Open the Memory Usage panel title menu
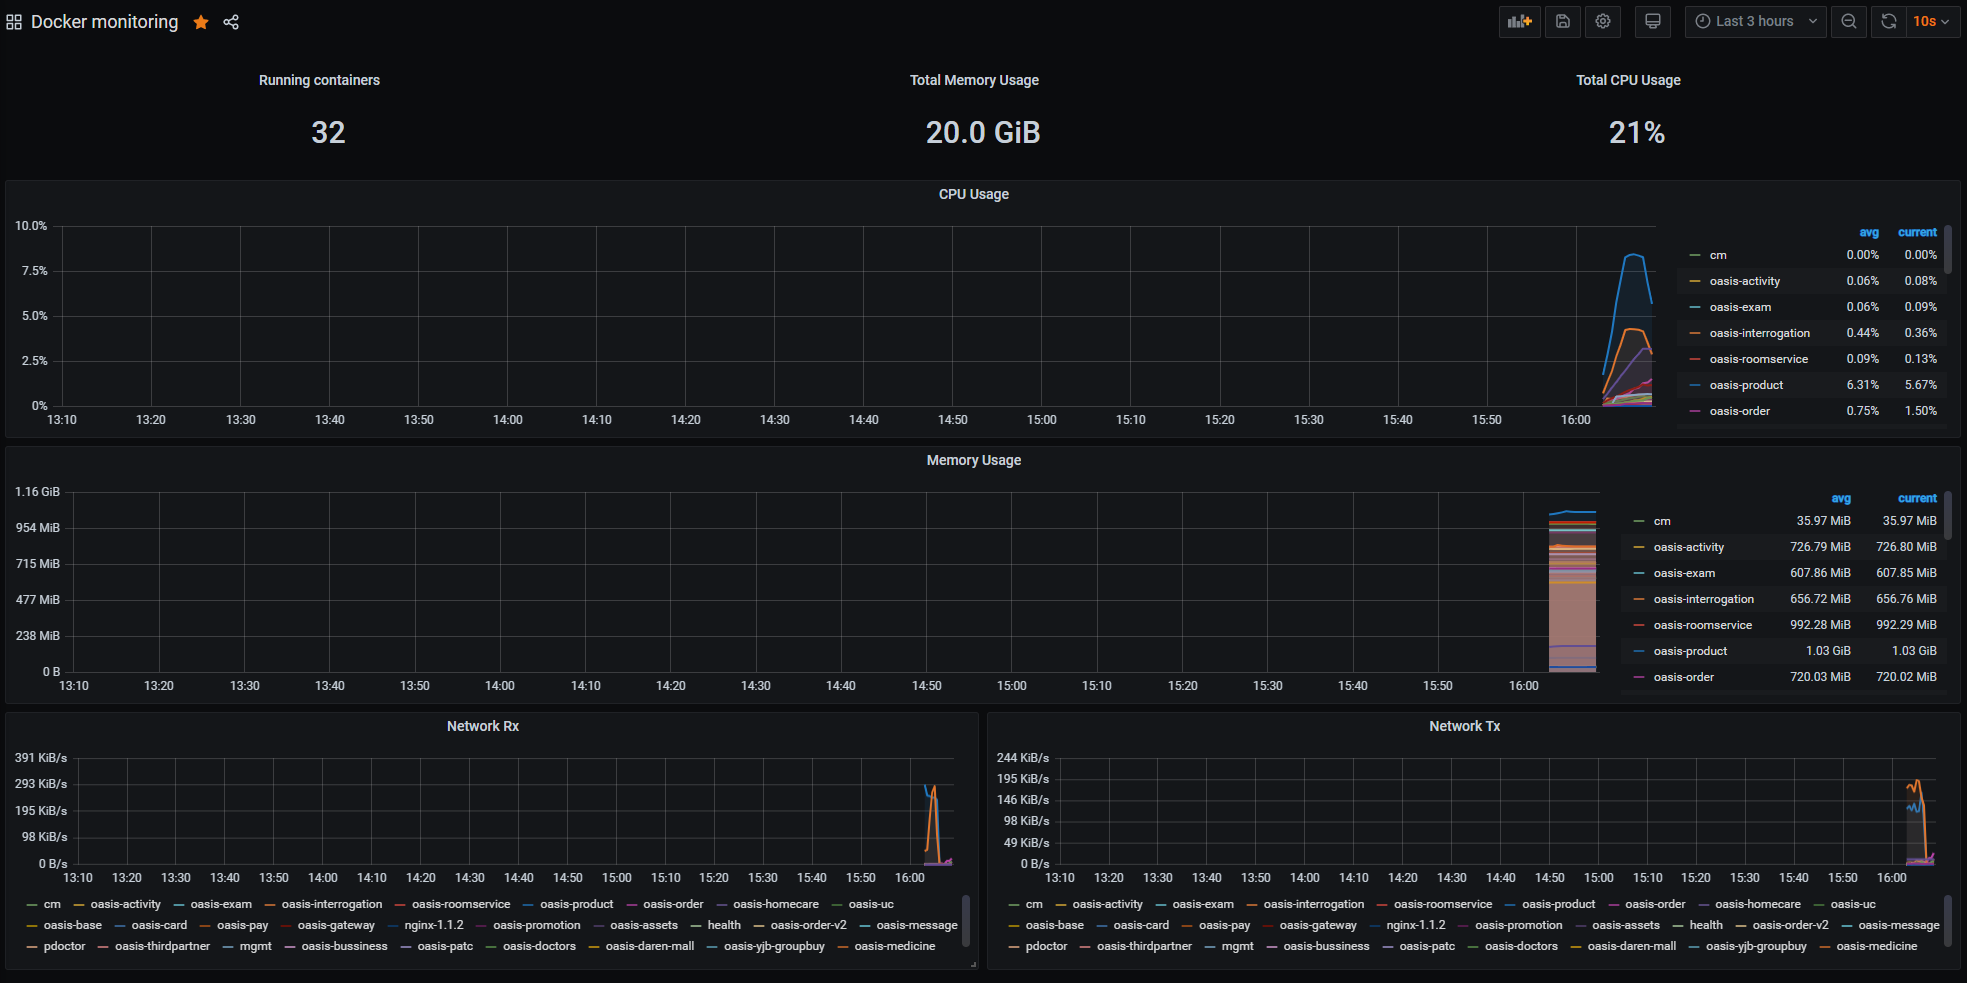 973,460
